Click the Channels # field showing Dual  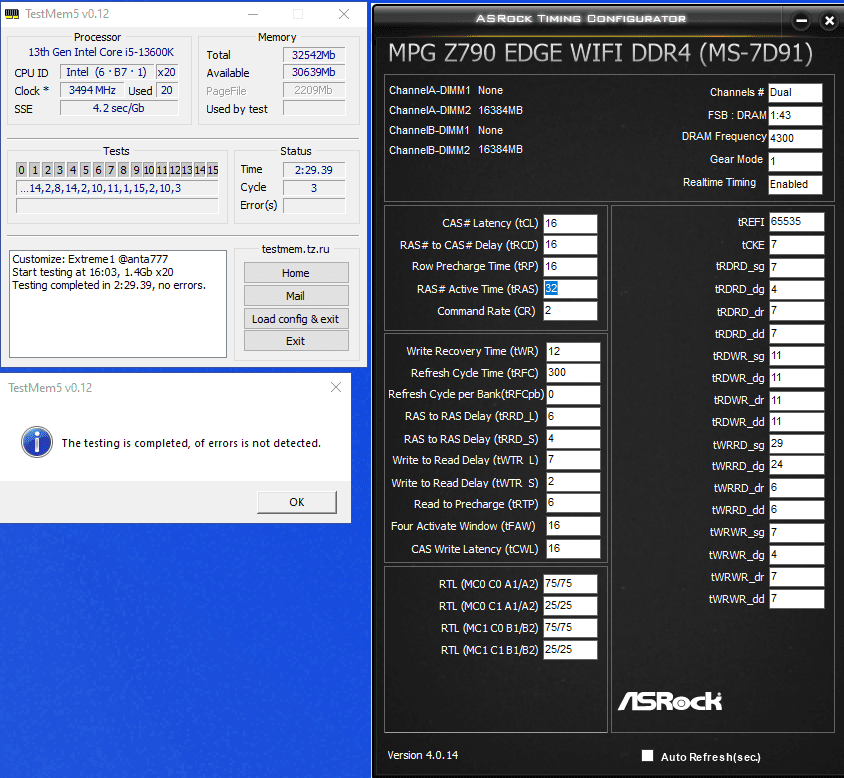795,93
